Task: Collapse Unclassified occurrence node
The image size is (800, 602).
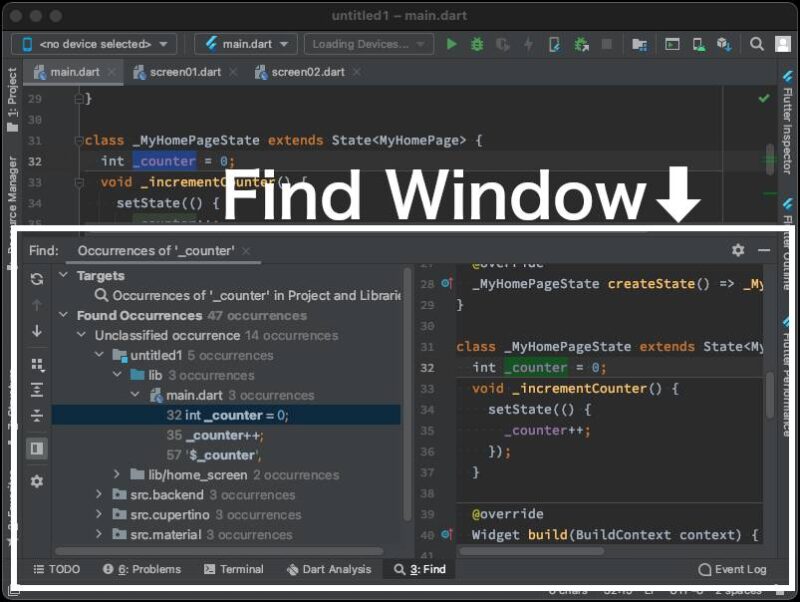Action: point(81,335)
